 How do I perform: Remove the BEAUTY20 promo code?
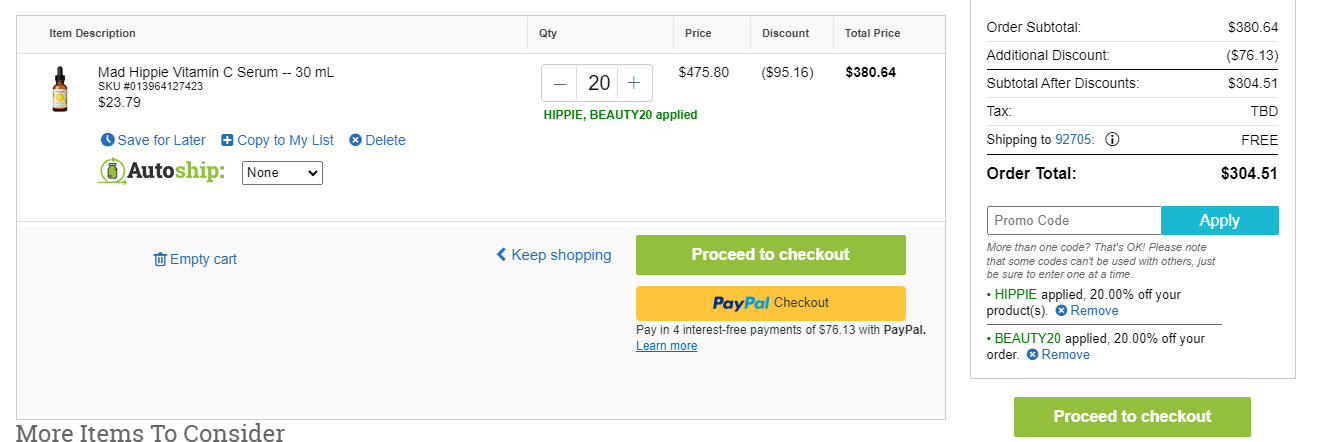tap(1058, 355)
